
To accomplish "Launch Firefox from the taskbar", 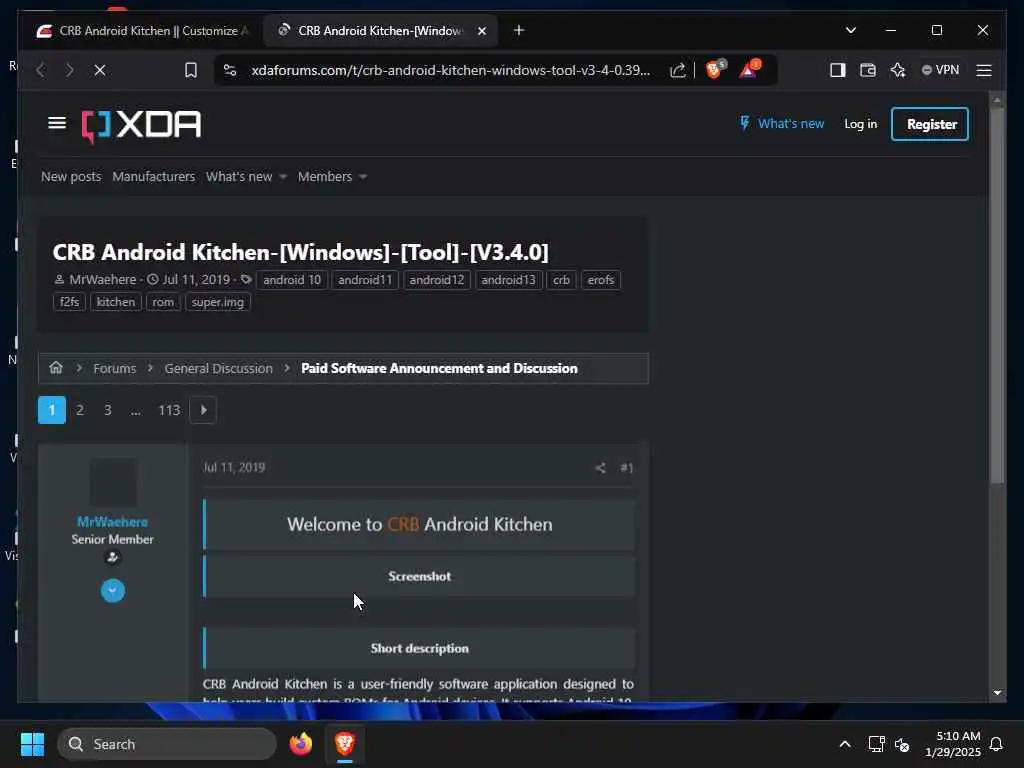I will (x=301, y=744).
